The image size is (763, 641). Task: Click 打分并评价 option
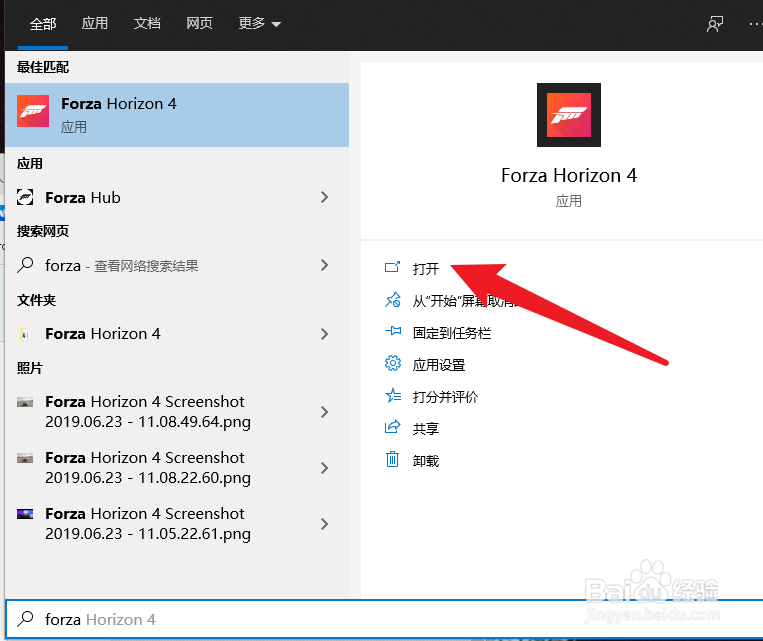(x=445, y=397)
